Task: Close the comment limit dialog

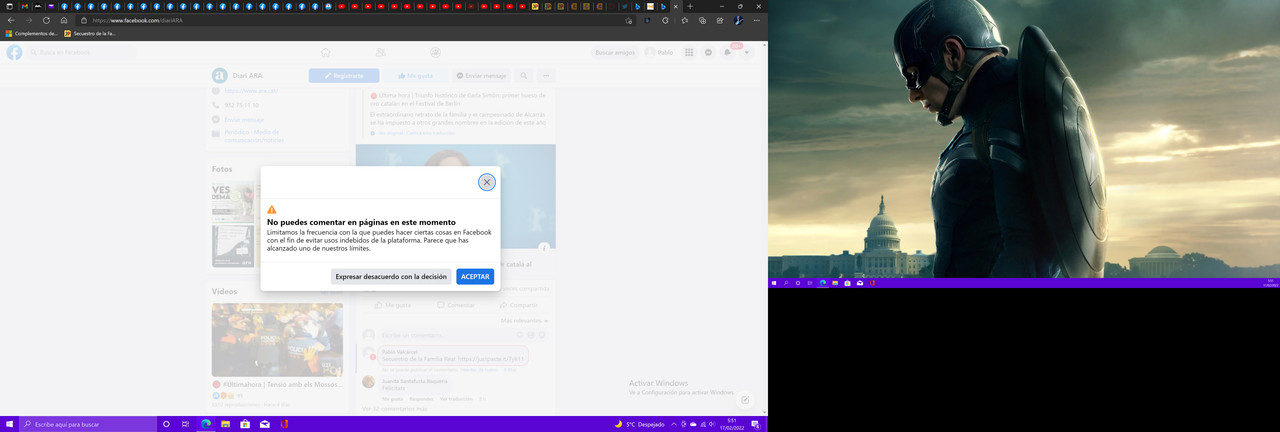Action: (x=487, y=182)
